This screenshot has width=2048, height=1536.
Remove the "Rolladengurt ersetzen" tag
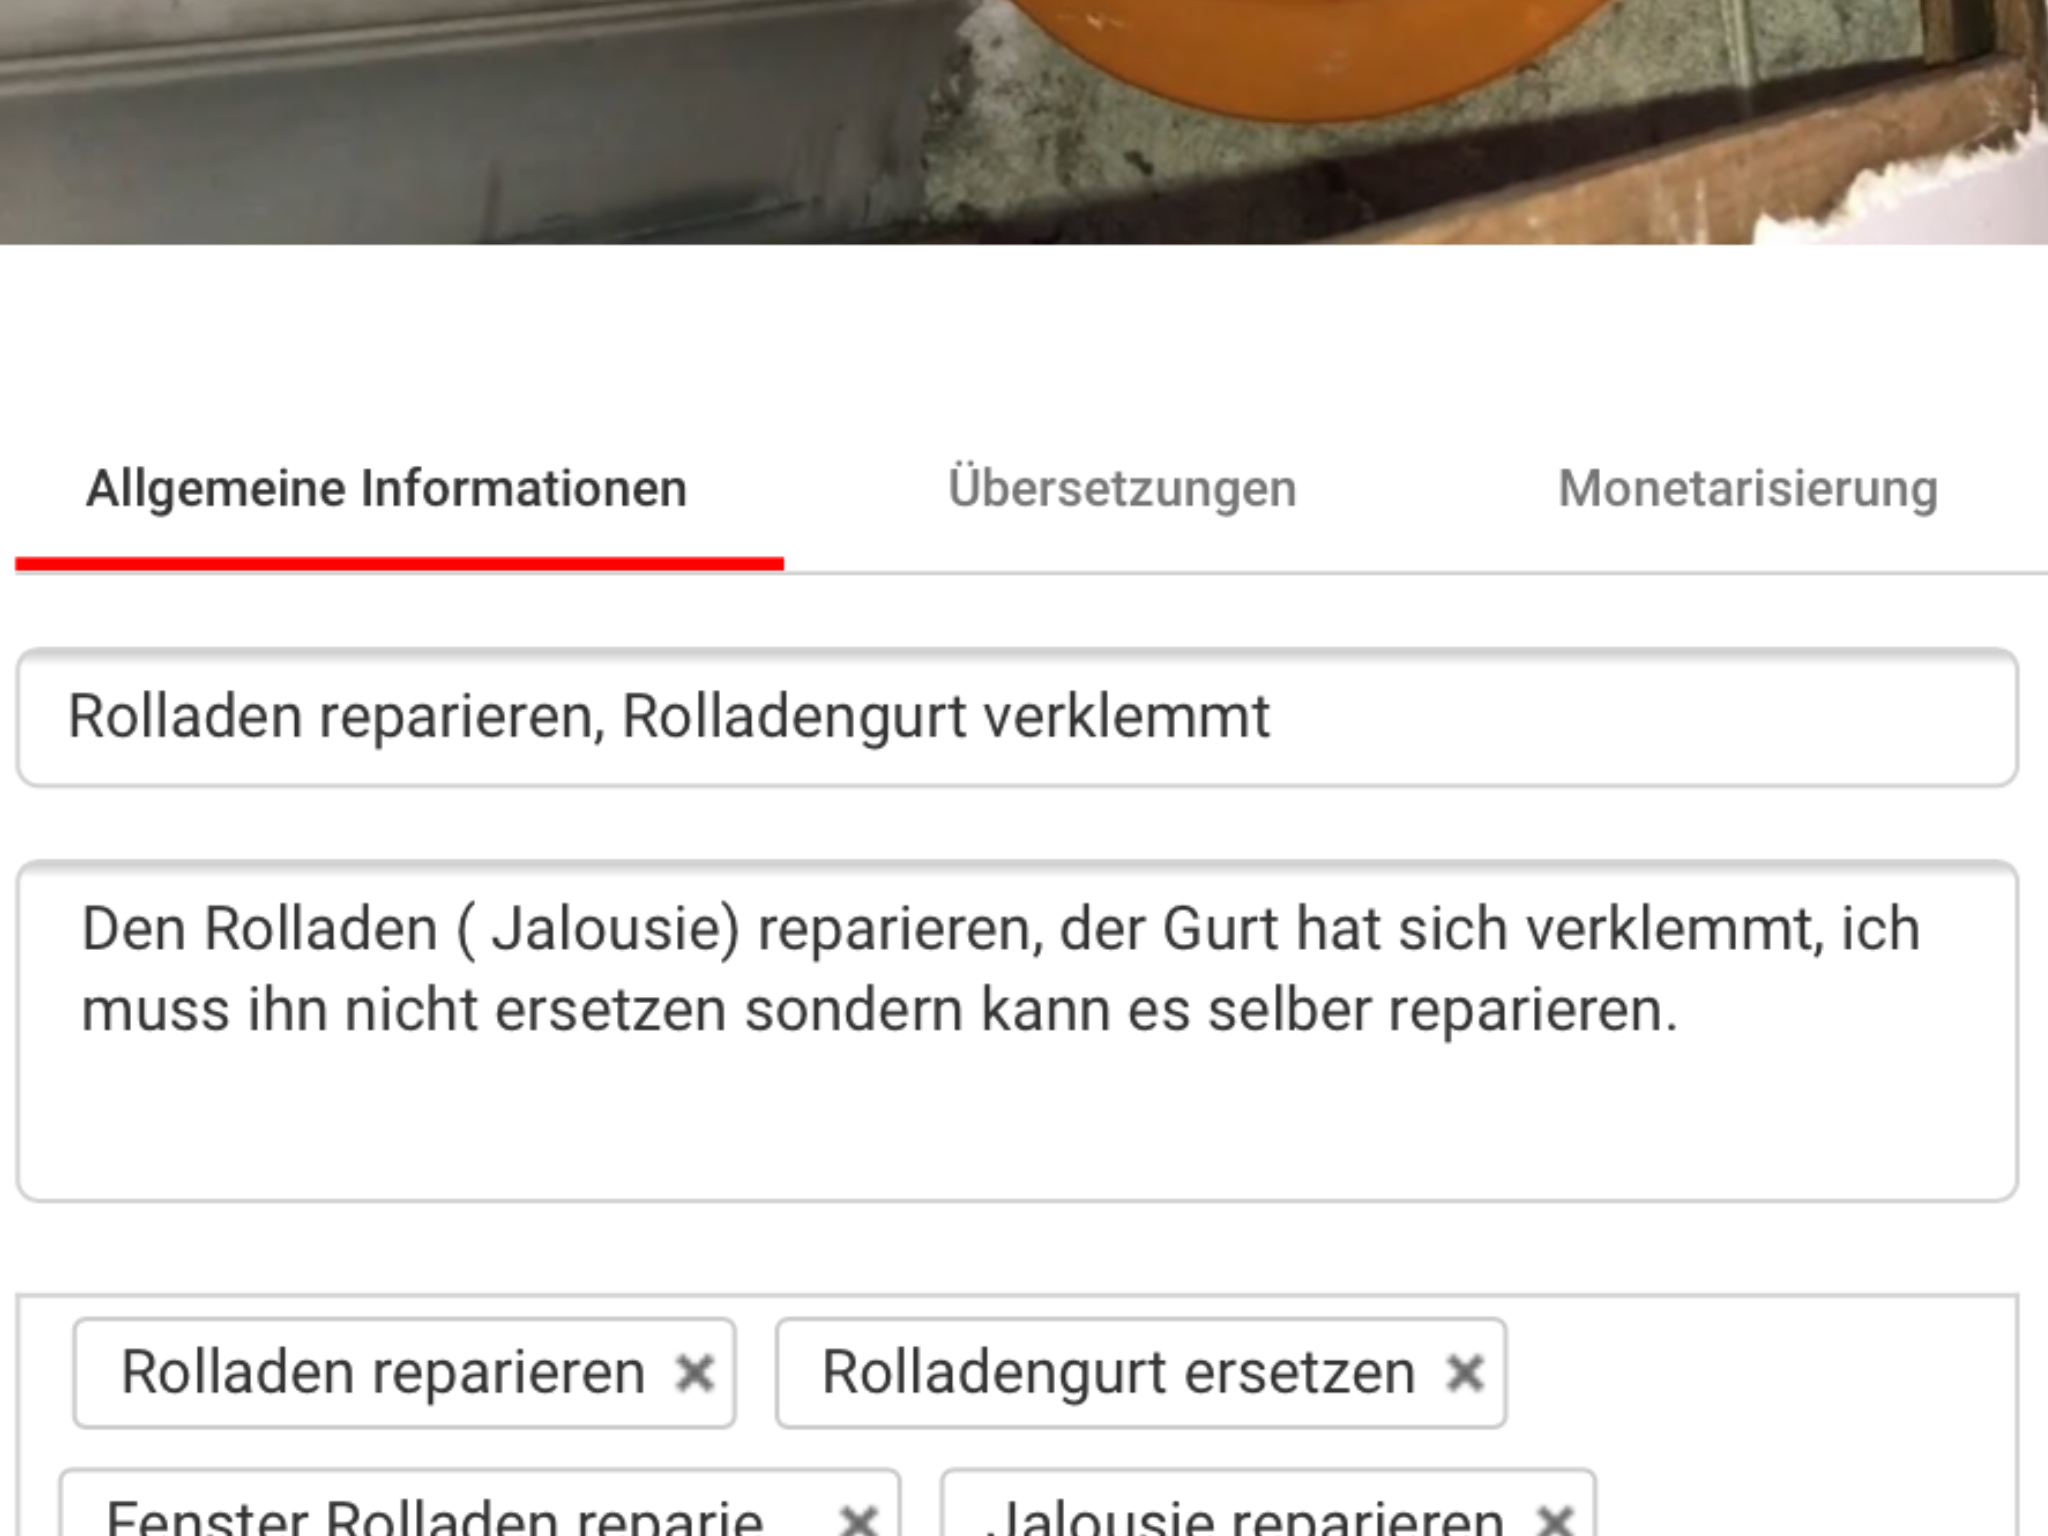[x=1464, y=1373]
